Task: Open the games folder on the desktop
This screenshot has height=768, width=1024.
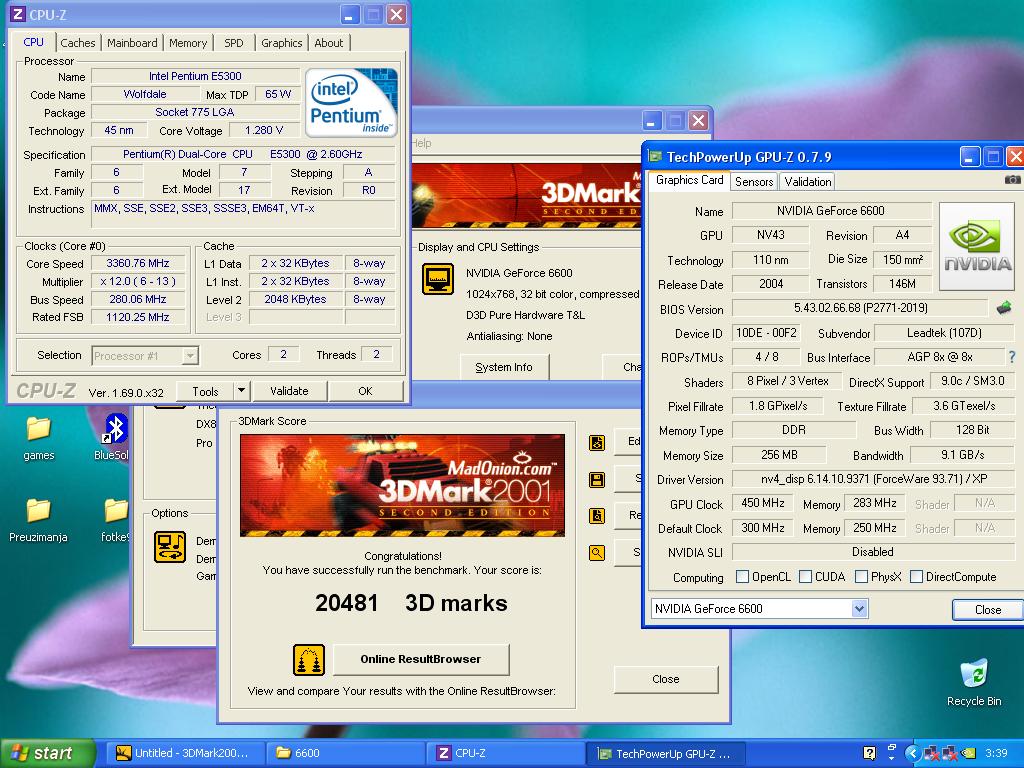Action: (39, 438)
